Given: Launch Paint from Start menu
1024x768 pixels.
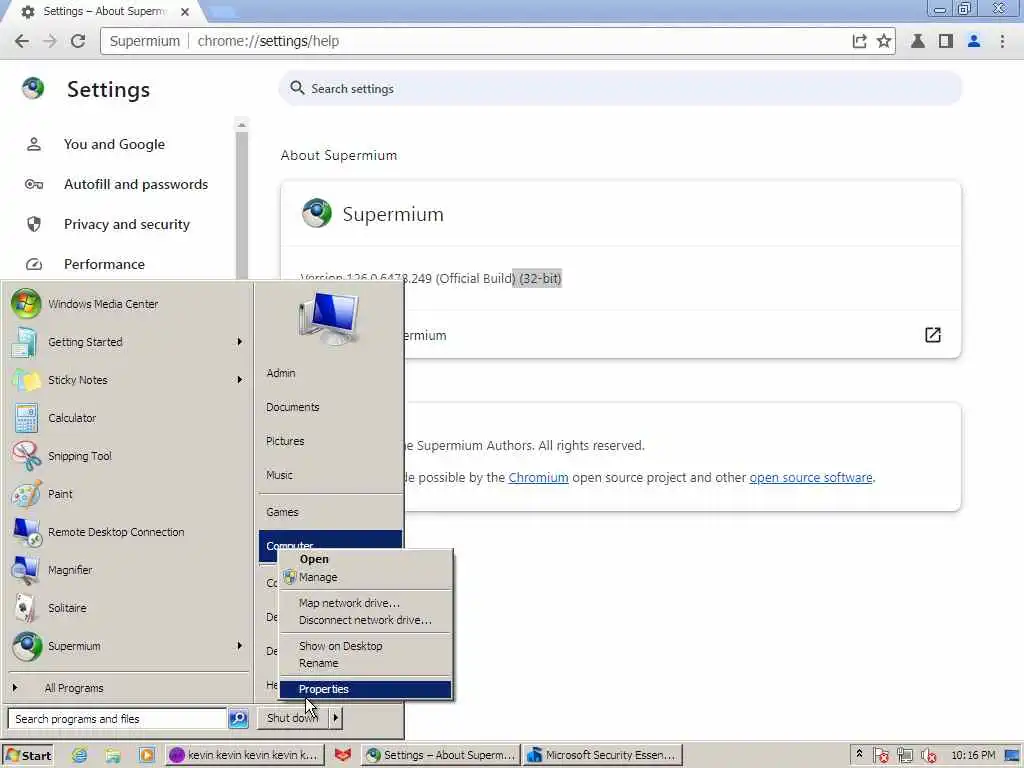Looking at the screenshot, I should tap(128, 494).
